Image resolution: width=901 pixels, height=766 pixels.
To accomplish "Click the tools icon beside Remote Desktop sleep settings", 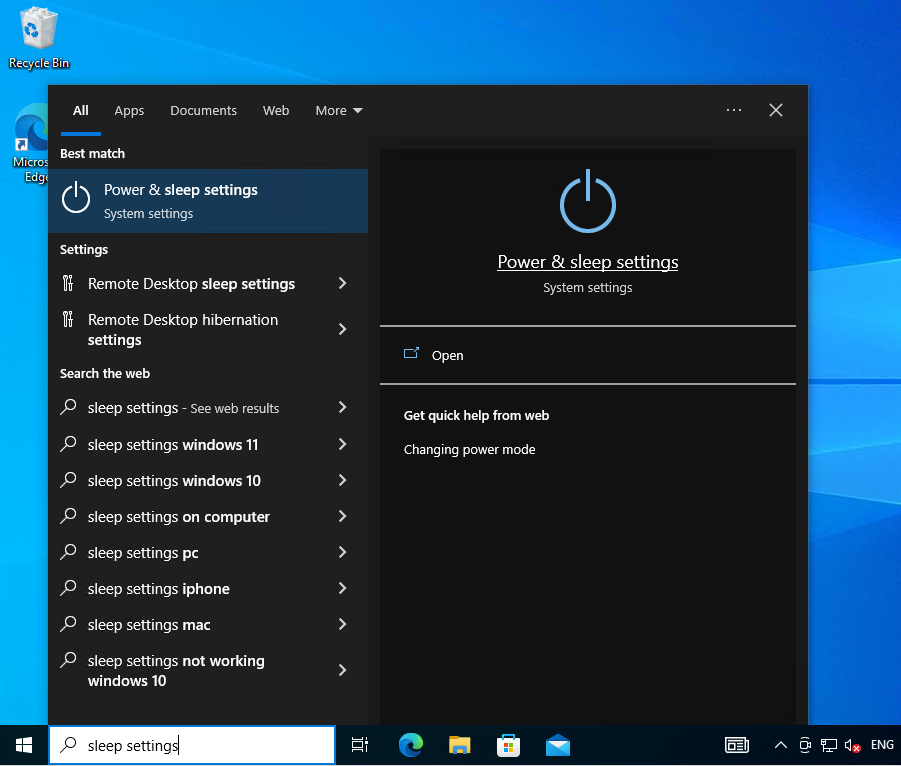I will [x=68, y=283].
